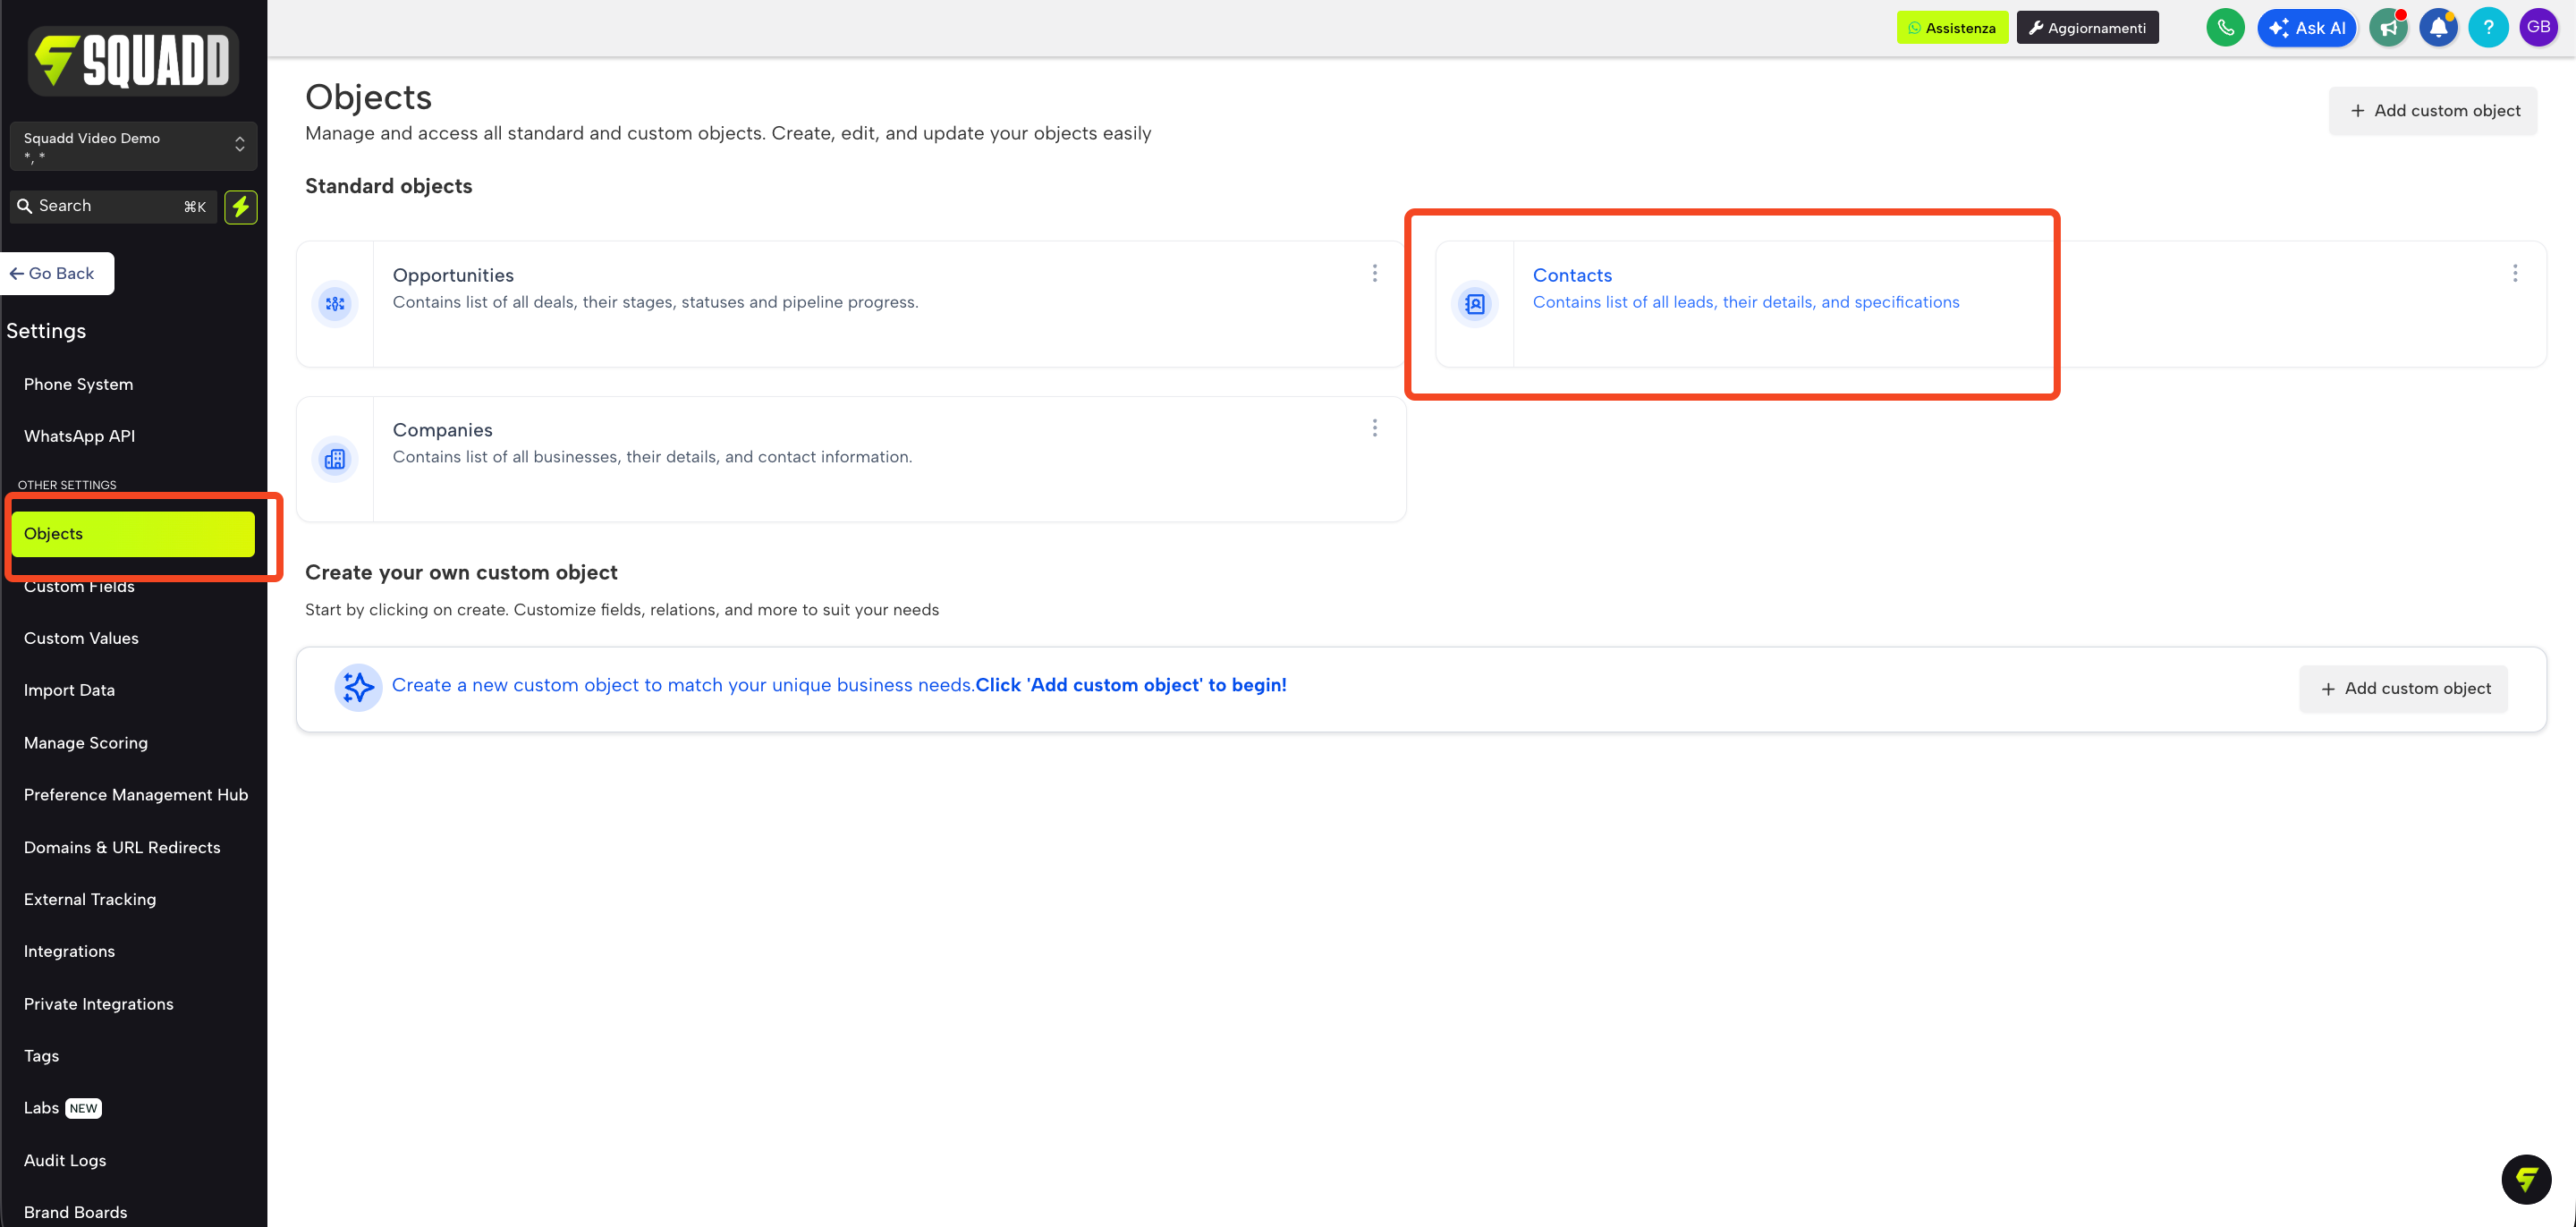Click the banner text about creating custom objects

(x=839, y=686)
